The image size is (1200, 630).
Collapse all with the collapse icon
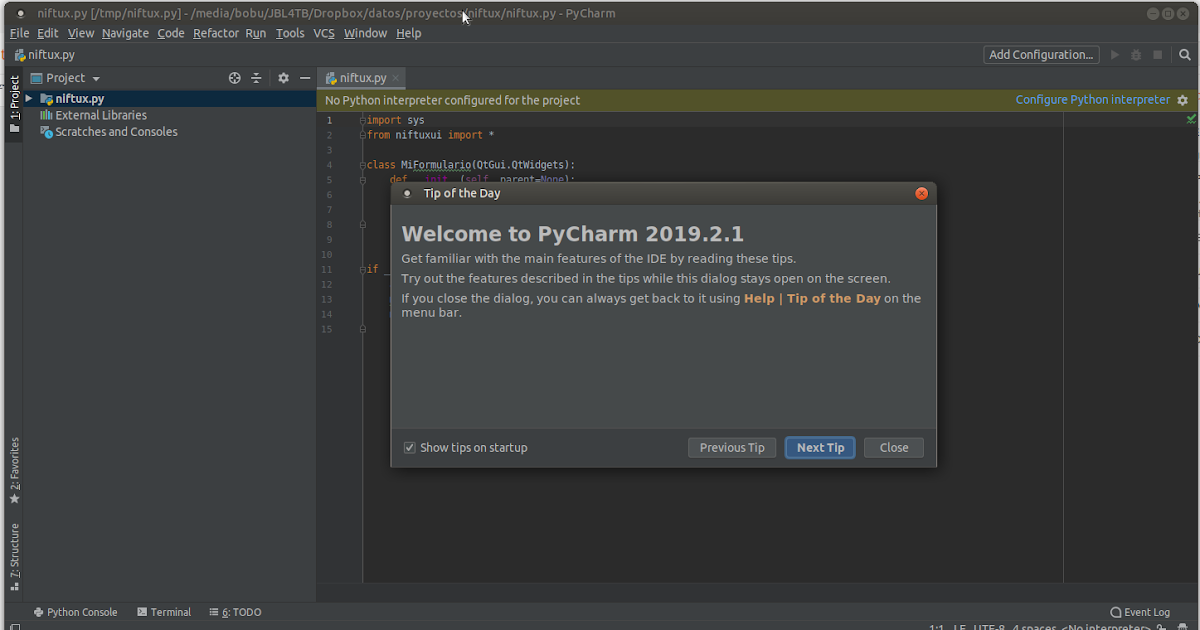tap(256, 78)
